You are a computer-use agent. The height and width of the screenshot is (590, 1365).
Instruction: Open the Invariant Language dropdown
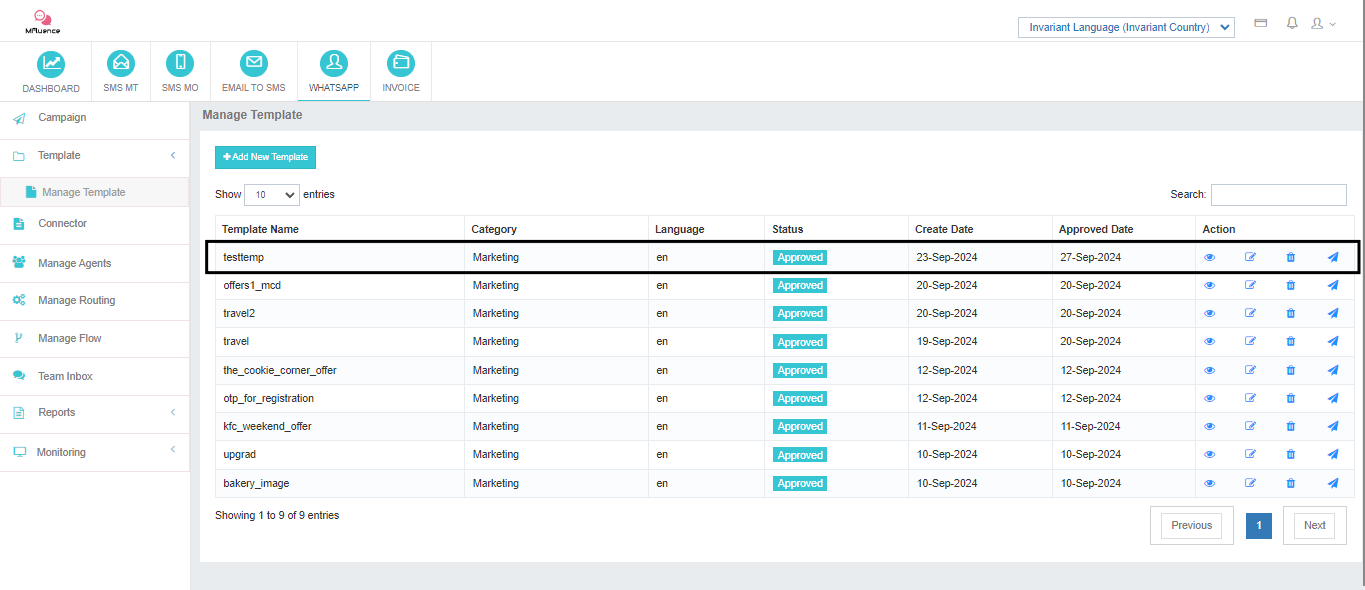[1126, 27]
